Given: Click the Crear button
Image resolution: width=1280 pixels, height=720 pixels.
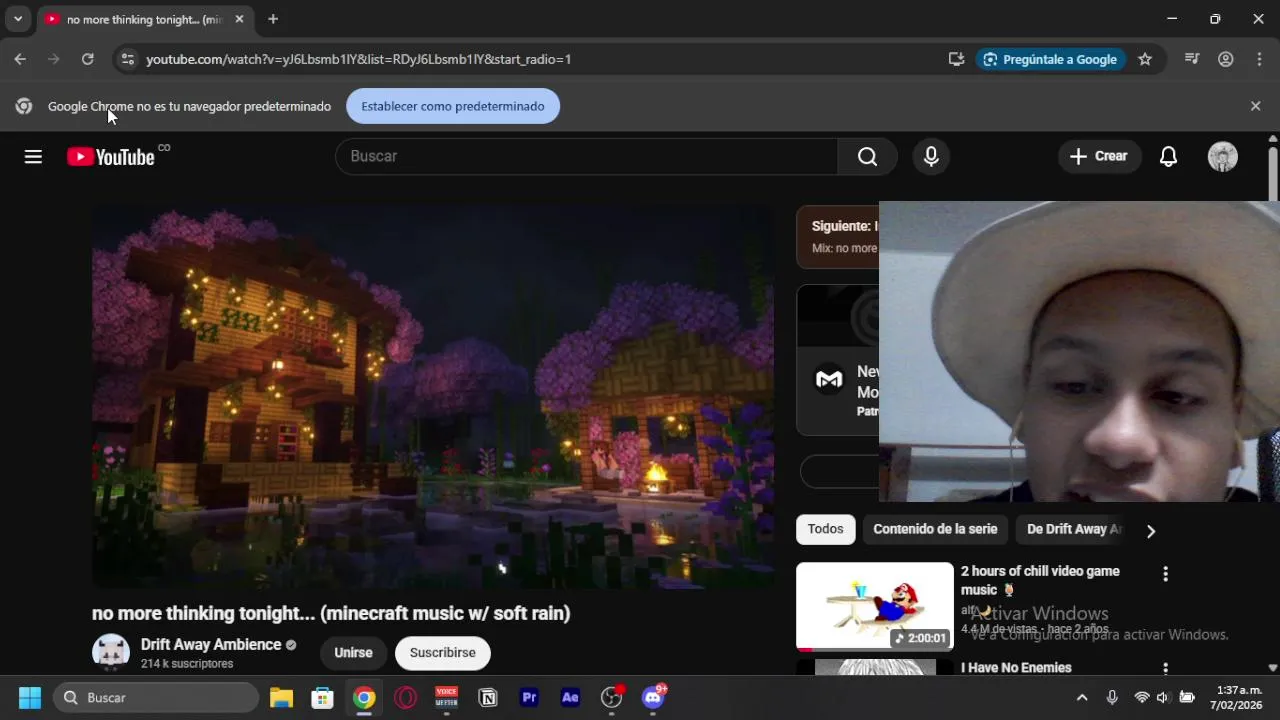Looking at the screenshot, I should (1099, 156).
